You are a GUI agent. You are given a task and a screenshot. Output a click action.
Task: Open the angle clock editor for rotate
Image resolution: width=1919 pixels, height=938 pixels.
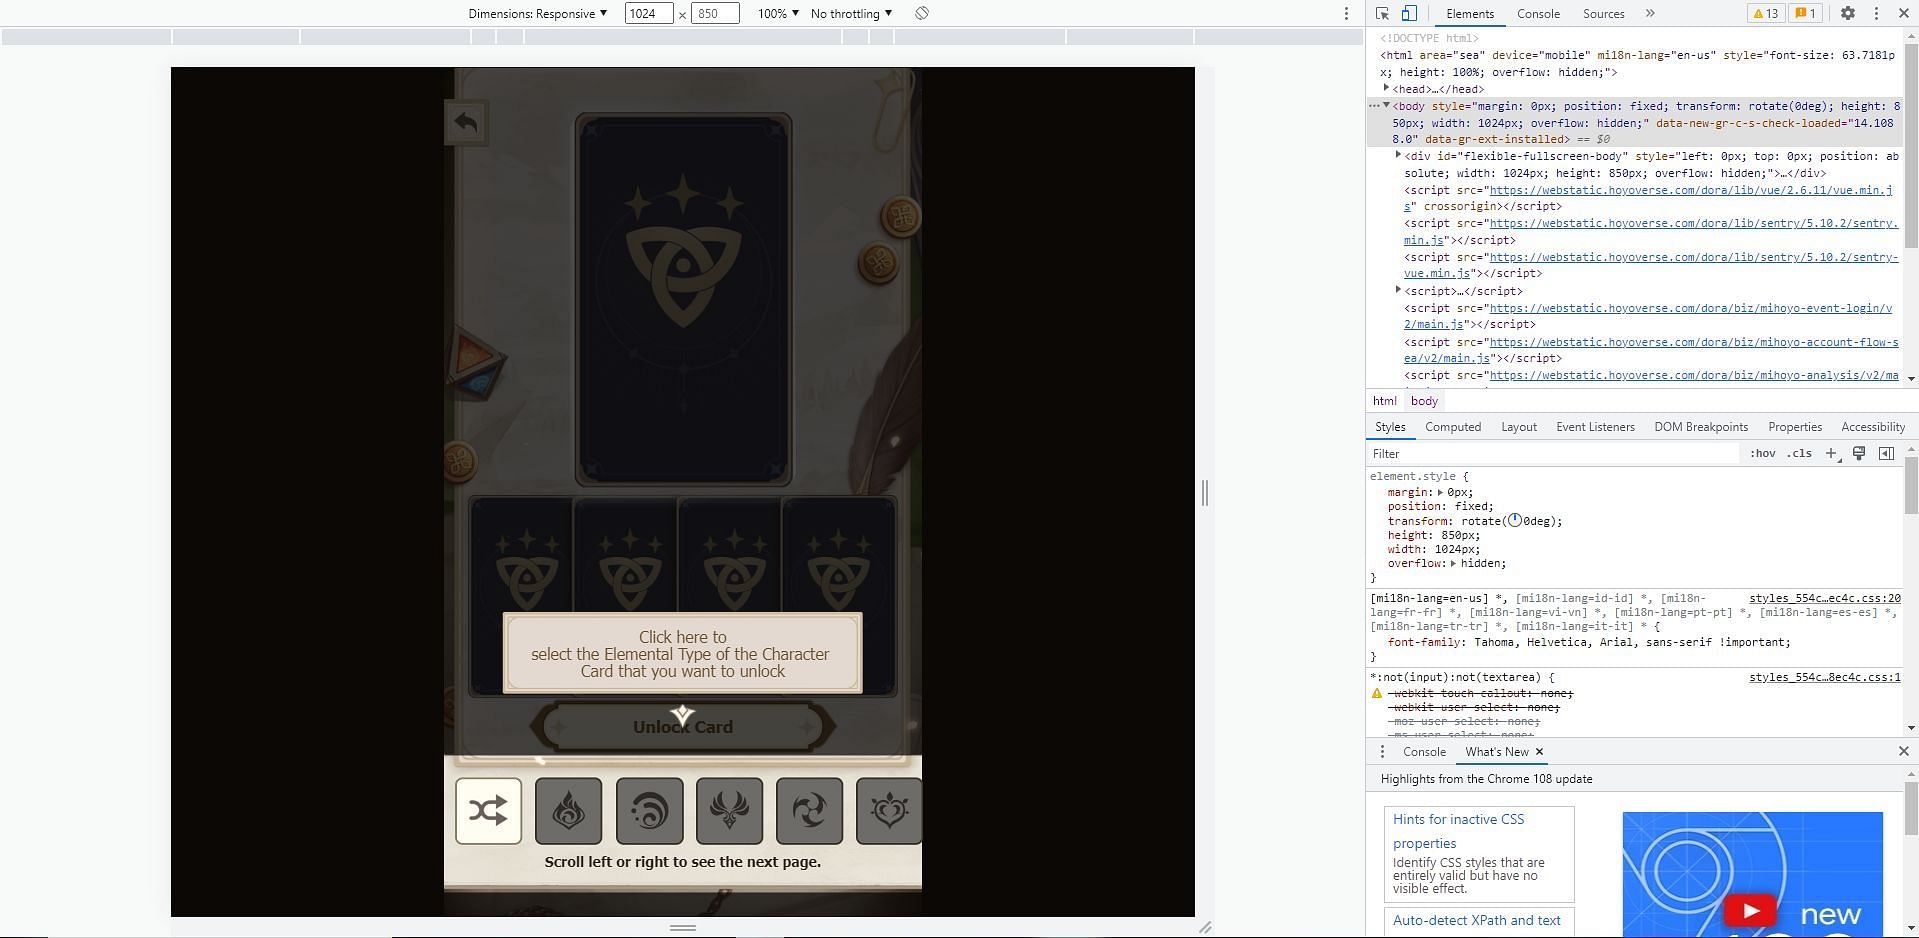tap(1515, 520)
